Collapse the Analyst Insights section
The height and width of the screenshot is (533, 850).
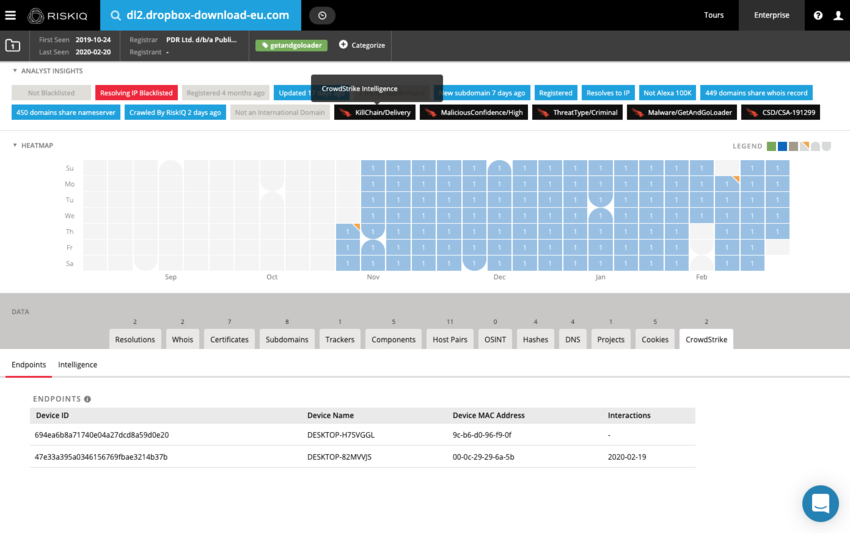15,71
